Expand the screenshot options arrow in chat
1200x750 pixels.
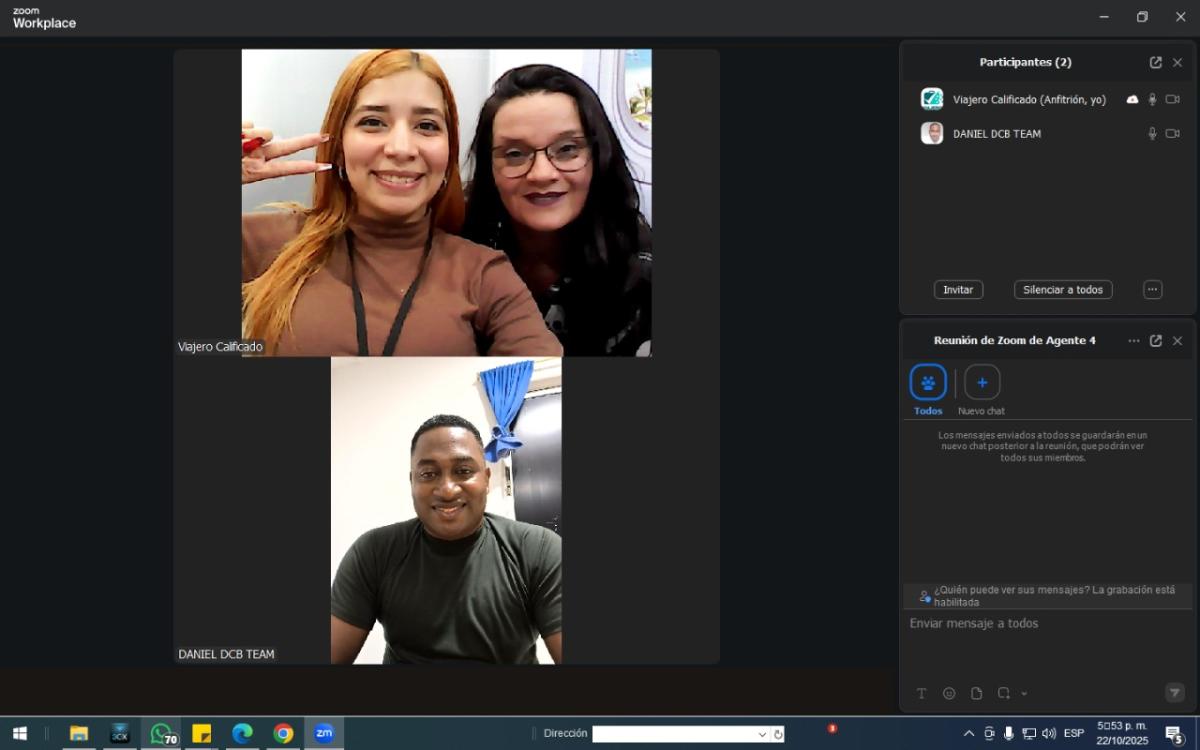tap(1024, 694)
